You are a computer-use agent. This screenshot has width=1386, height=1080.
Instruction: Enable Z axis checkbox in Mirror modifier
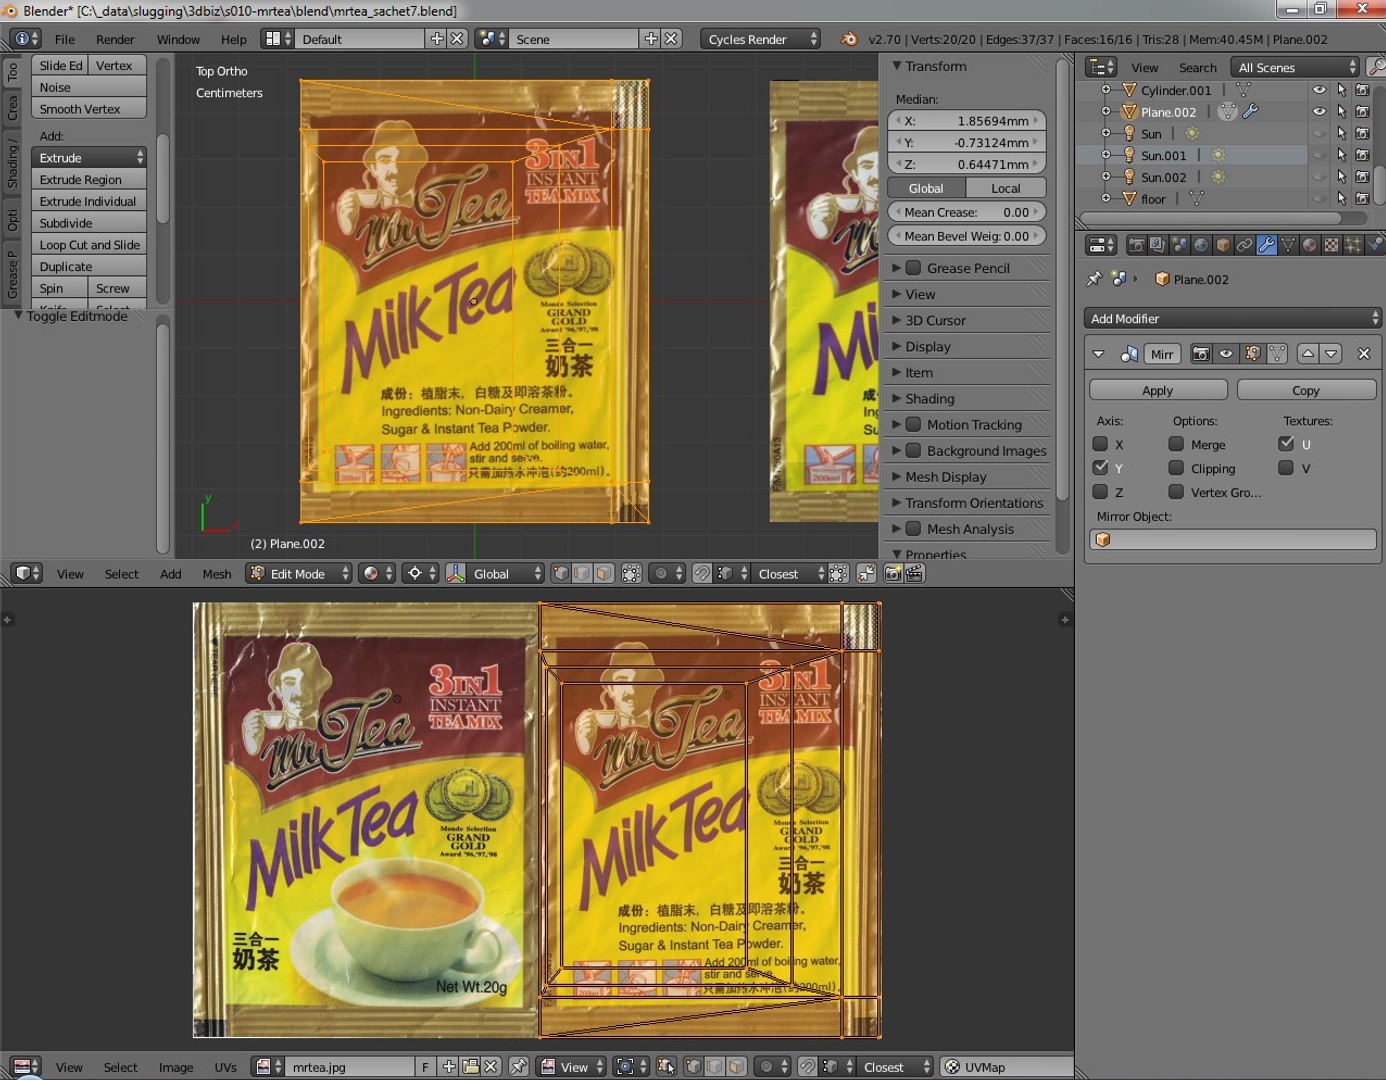tap(1100, 492)
